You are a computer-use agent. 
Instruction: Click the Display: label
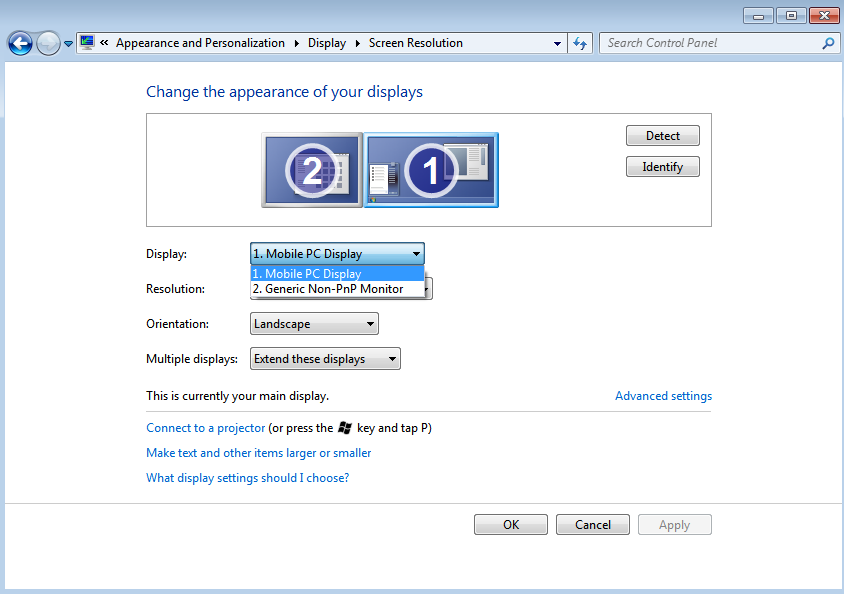[x=166, y=254]
